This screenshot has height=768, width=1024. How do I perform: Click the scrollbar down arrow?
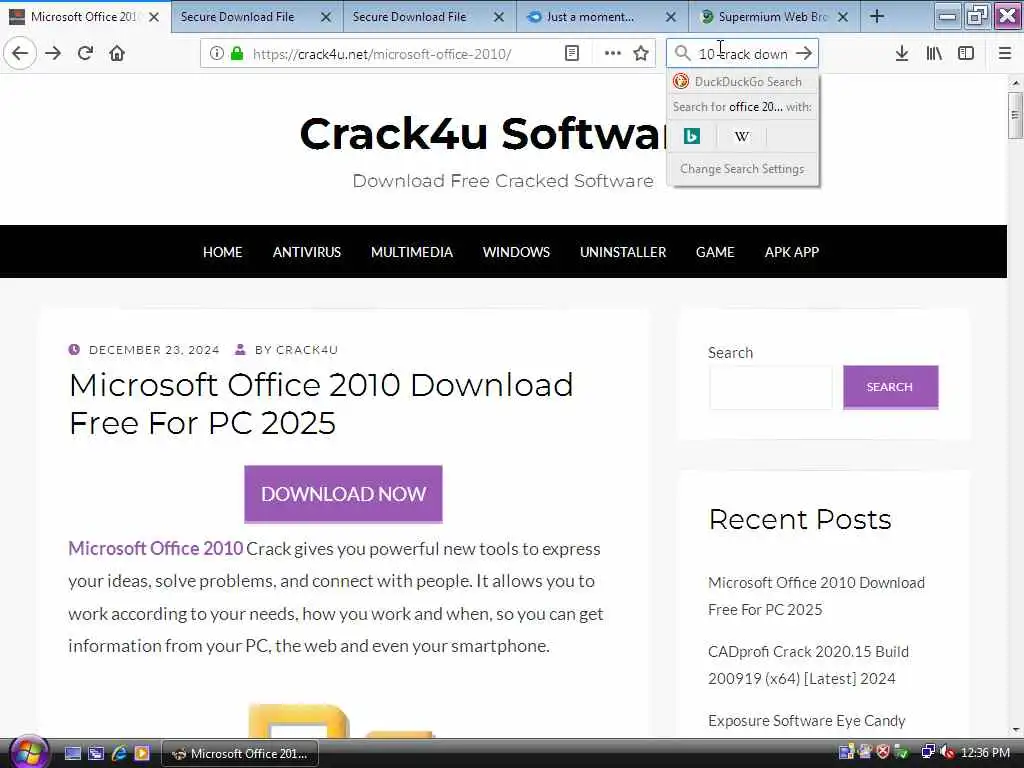[x=1015, y=729]
